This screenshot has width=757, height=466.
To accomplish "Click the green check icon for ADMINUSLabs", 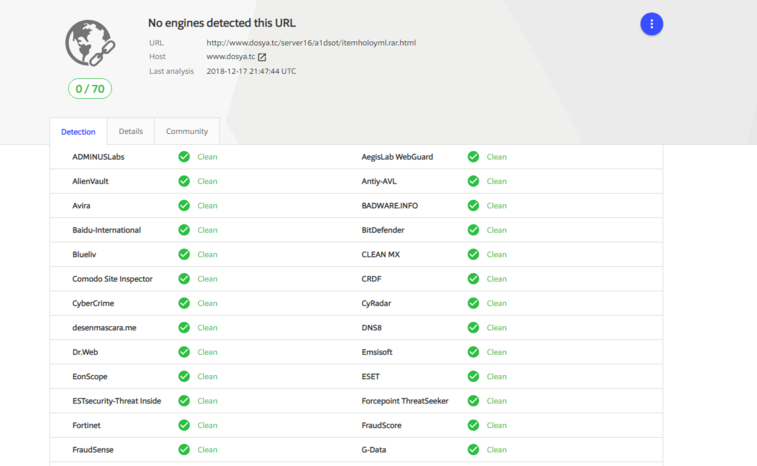I will pyautogui.click(x=184, y=156).
